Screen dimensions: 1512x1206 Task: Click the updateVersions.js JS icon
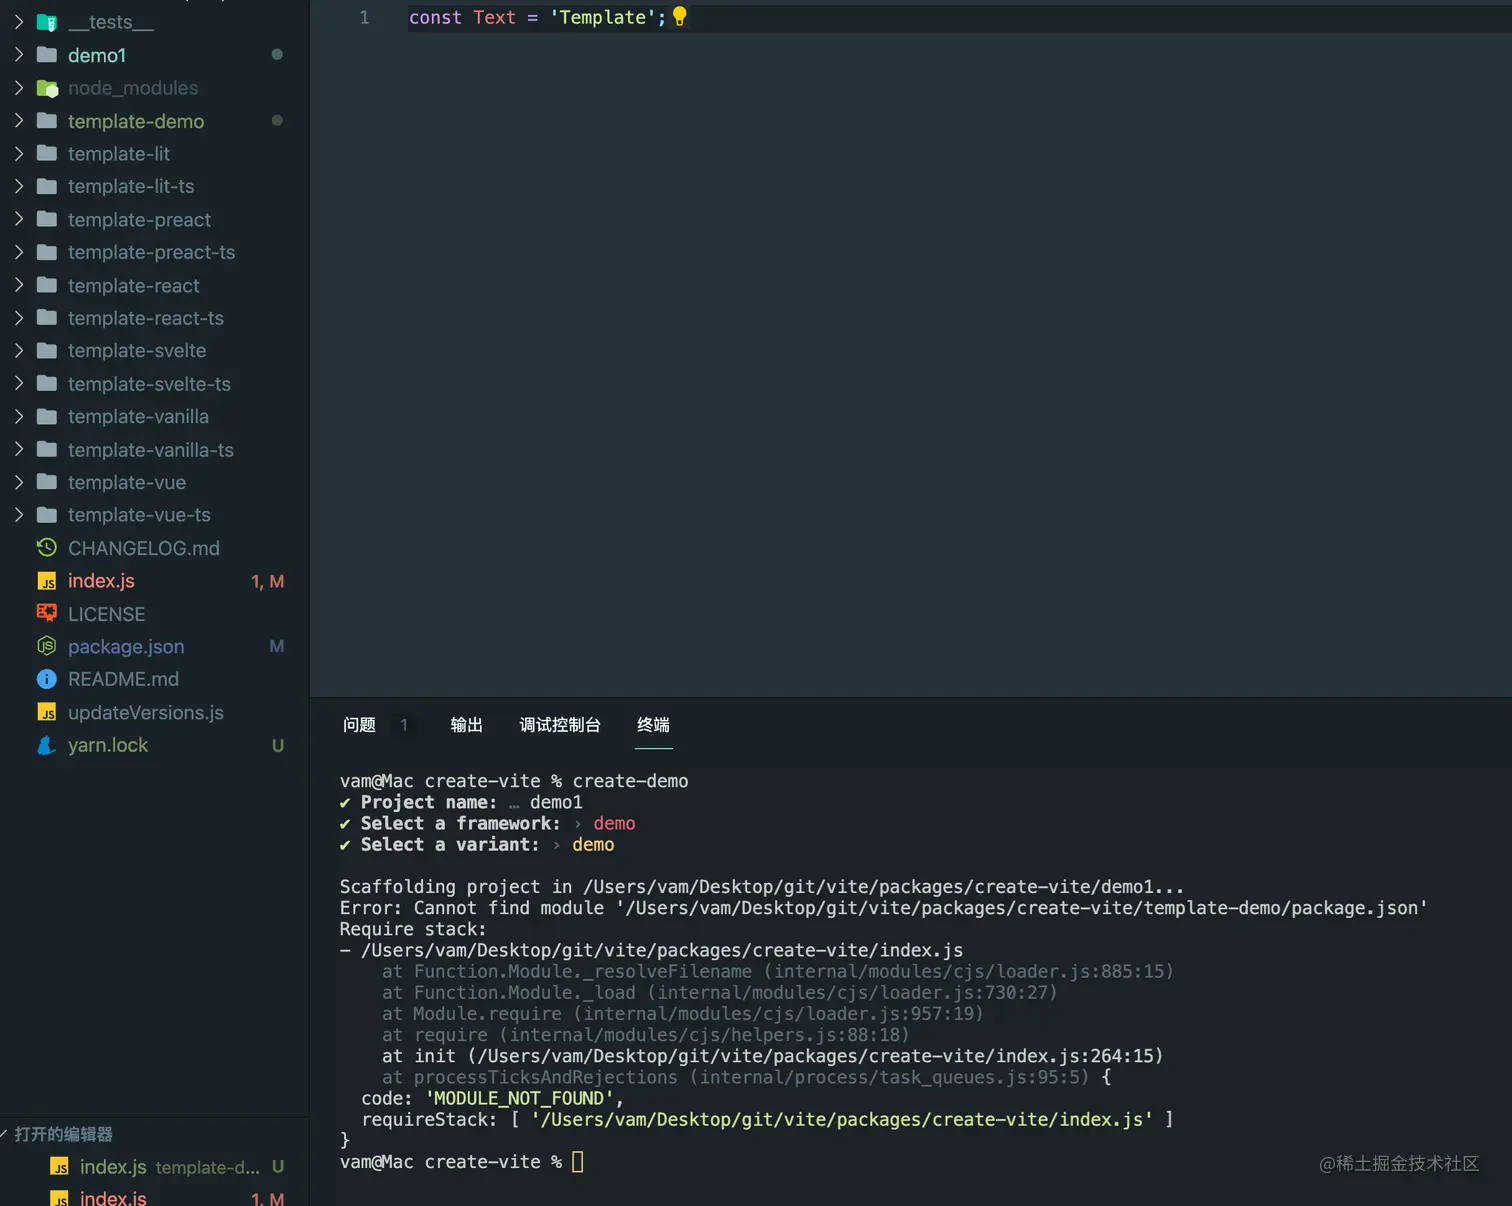pyautogui.click(x=46, y=712)
